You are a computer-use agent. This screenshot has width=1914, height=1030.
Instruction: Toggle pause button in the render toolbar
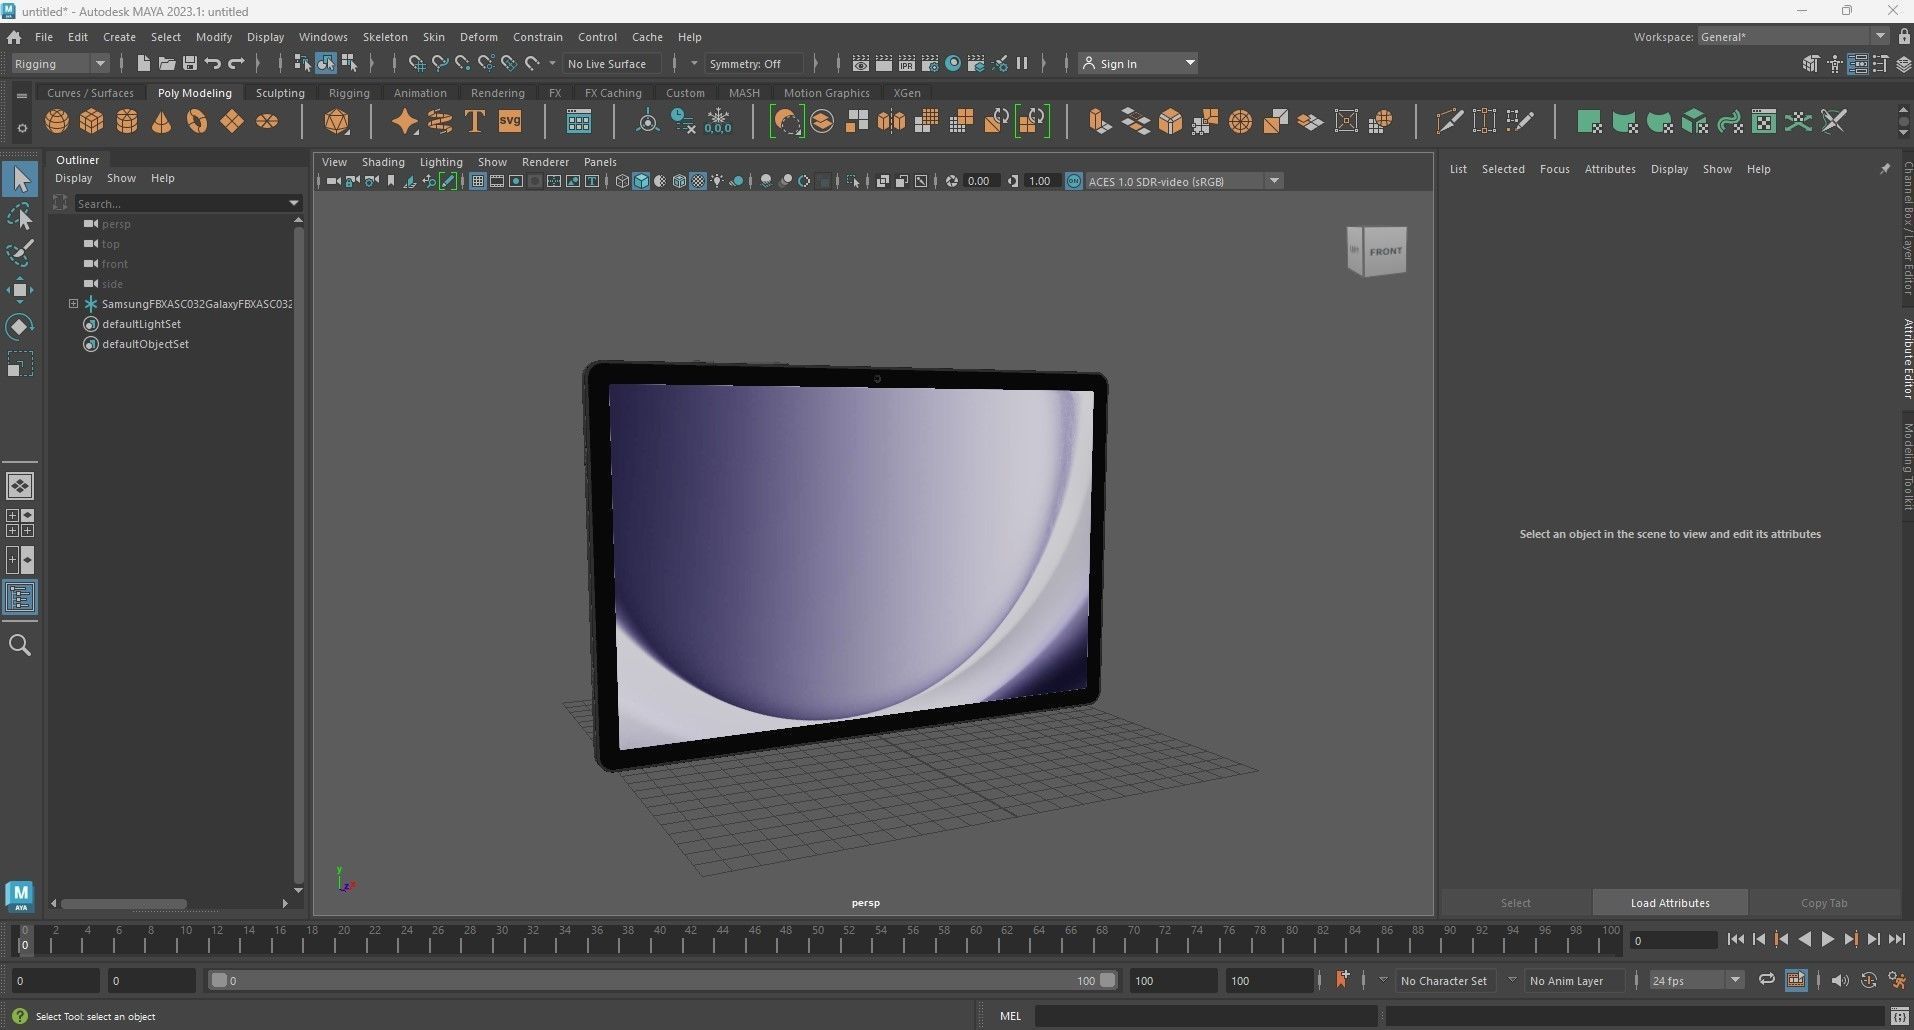click(1022, 63)
